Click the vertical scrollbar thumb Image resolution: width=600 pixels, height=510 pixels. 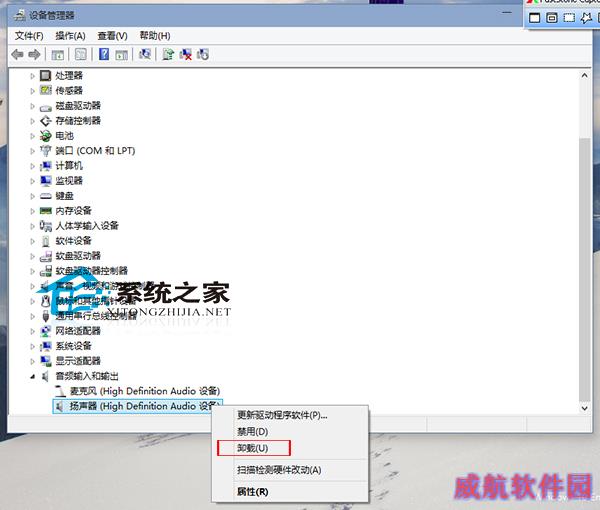pos(585,270)
